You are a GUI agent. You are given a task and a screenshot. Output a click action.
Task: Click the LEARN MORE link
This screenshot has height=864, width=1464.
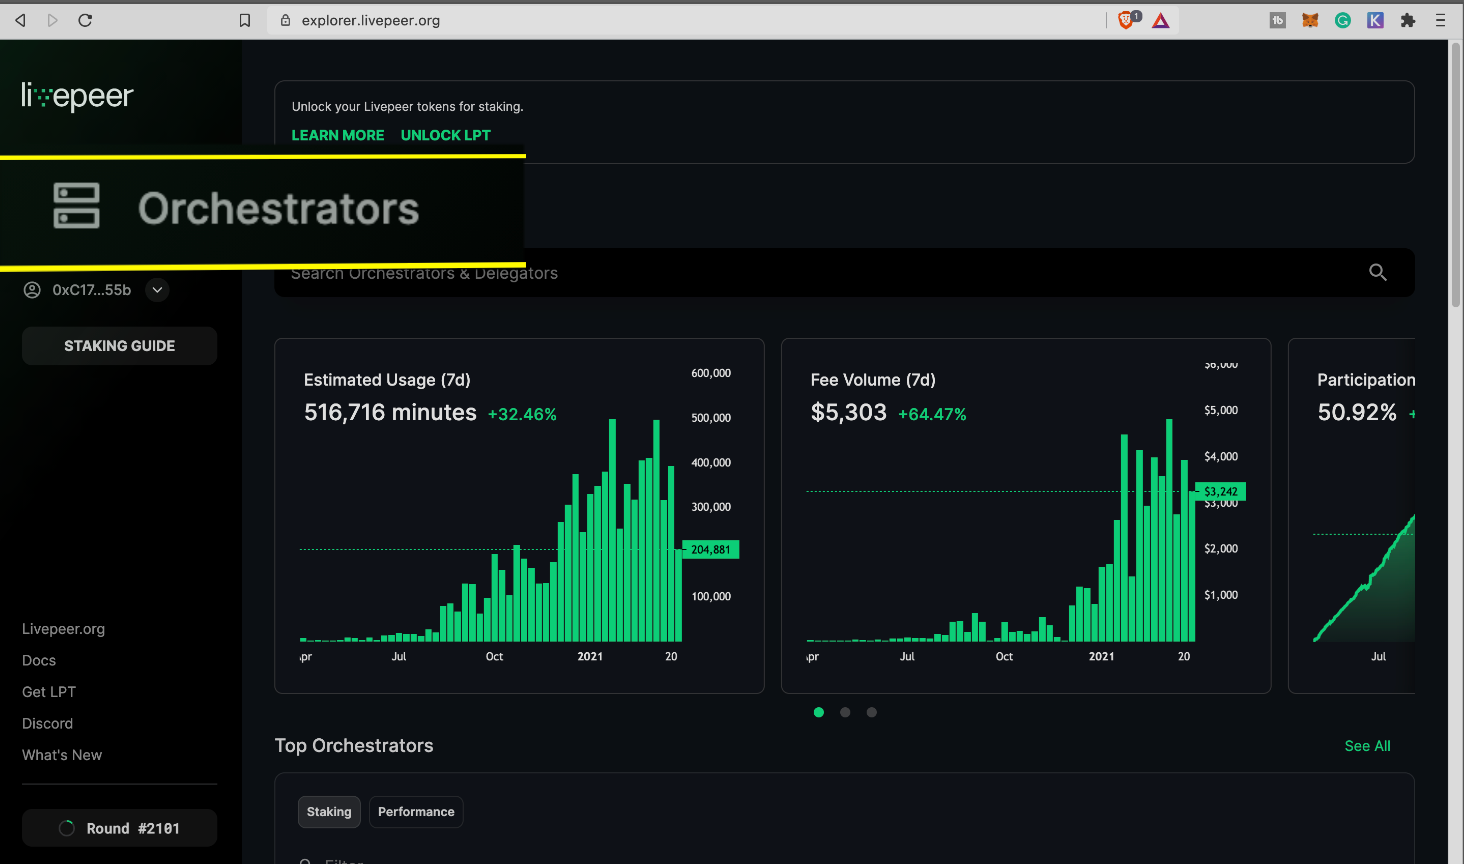[x=338, y=135]
